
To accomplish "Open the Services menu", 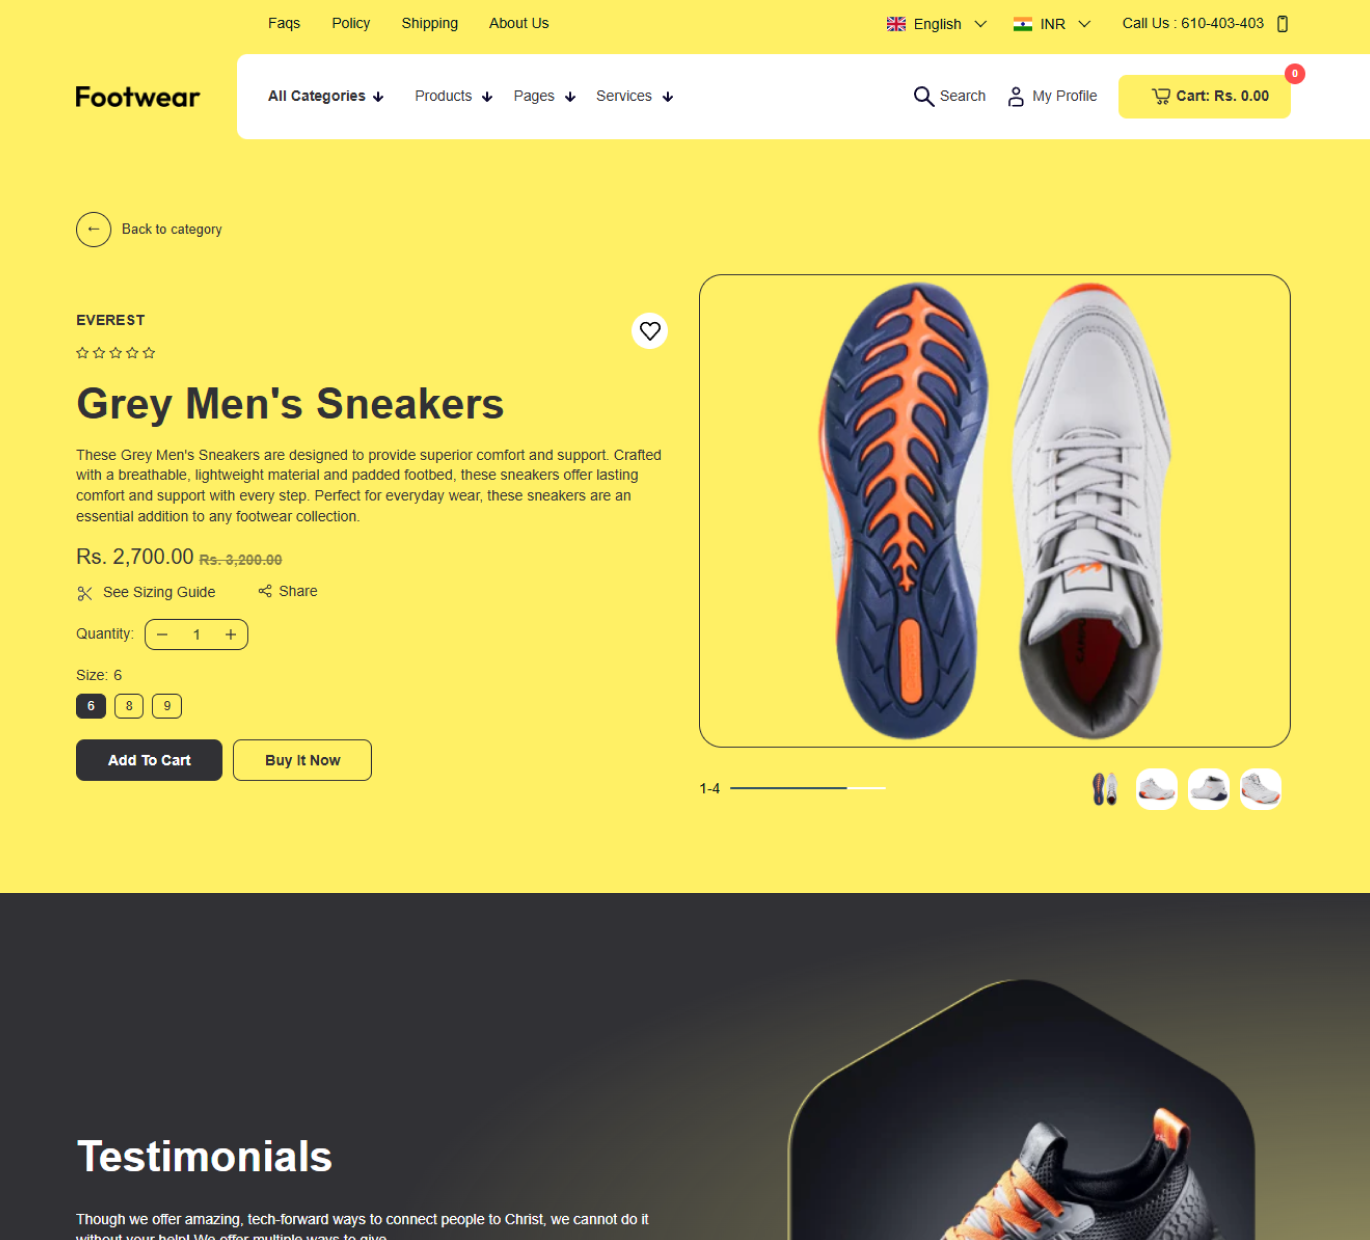I will (635, 96).
